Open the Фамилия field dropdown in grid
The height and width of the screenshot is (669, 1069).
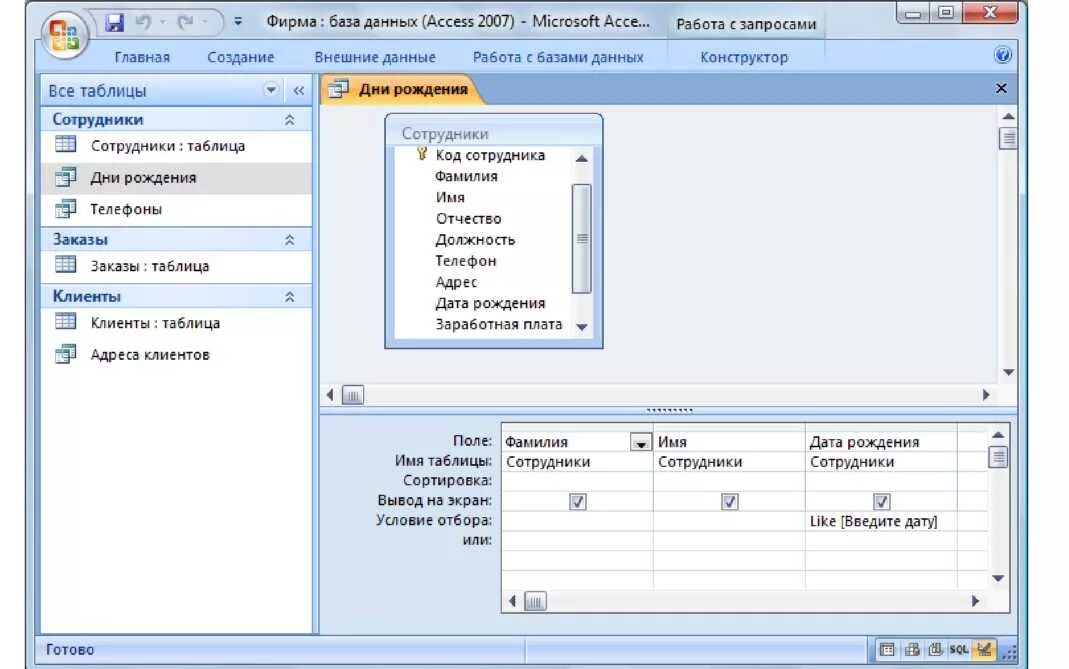[640, 443]
